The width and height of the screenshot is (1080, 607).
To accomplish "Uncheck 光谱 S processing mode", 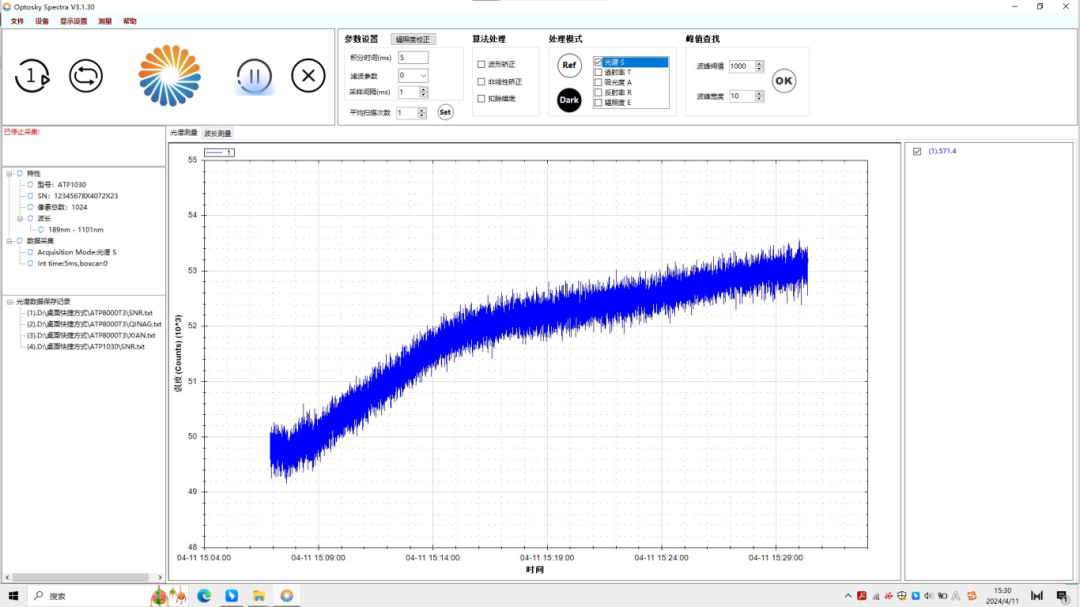I will point(598,62).
